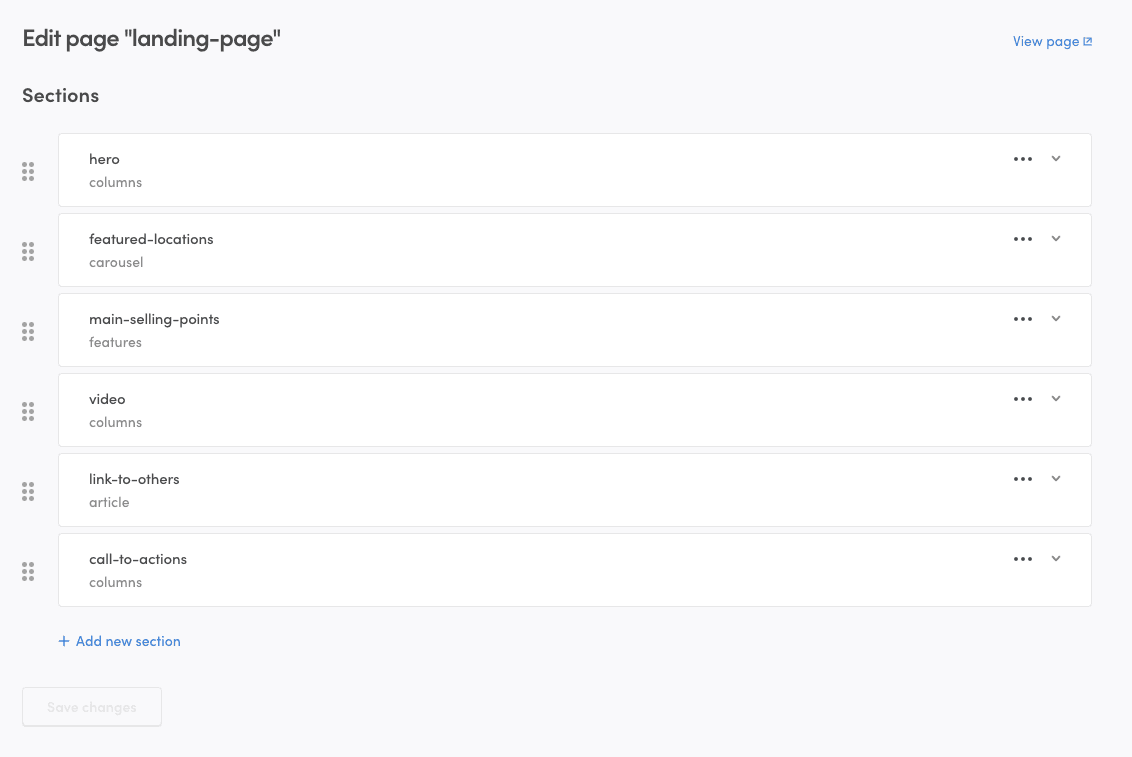
Task: Show the ellipsis menu for call-to-actions
Action: click(1022, 559)
